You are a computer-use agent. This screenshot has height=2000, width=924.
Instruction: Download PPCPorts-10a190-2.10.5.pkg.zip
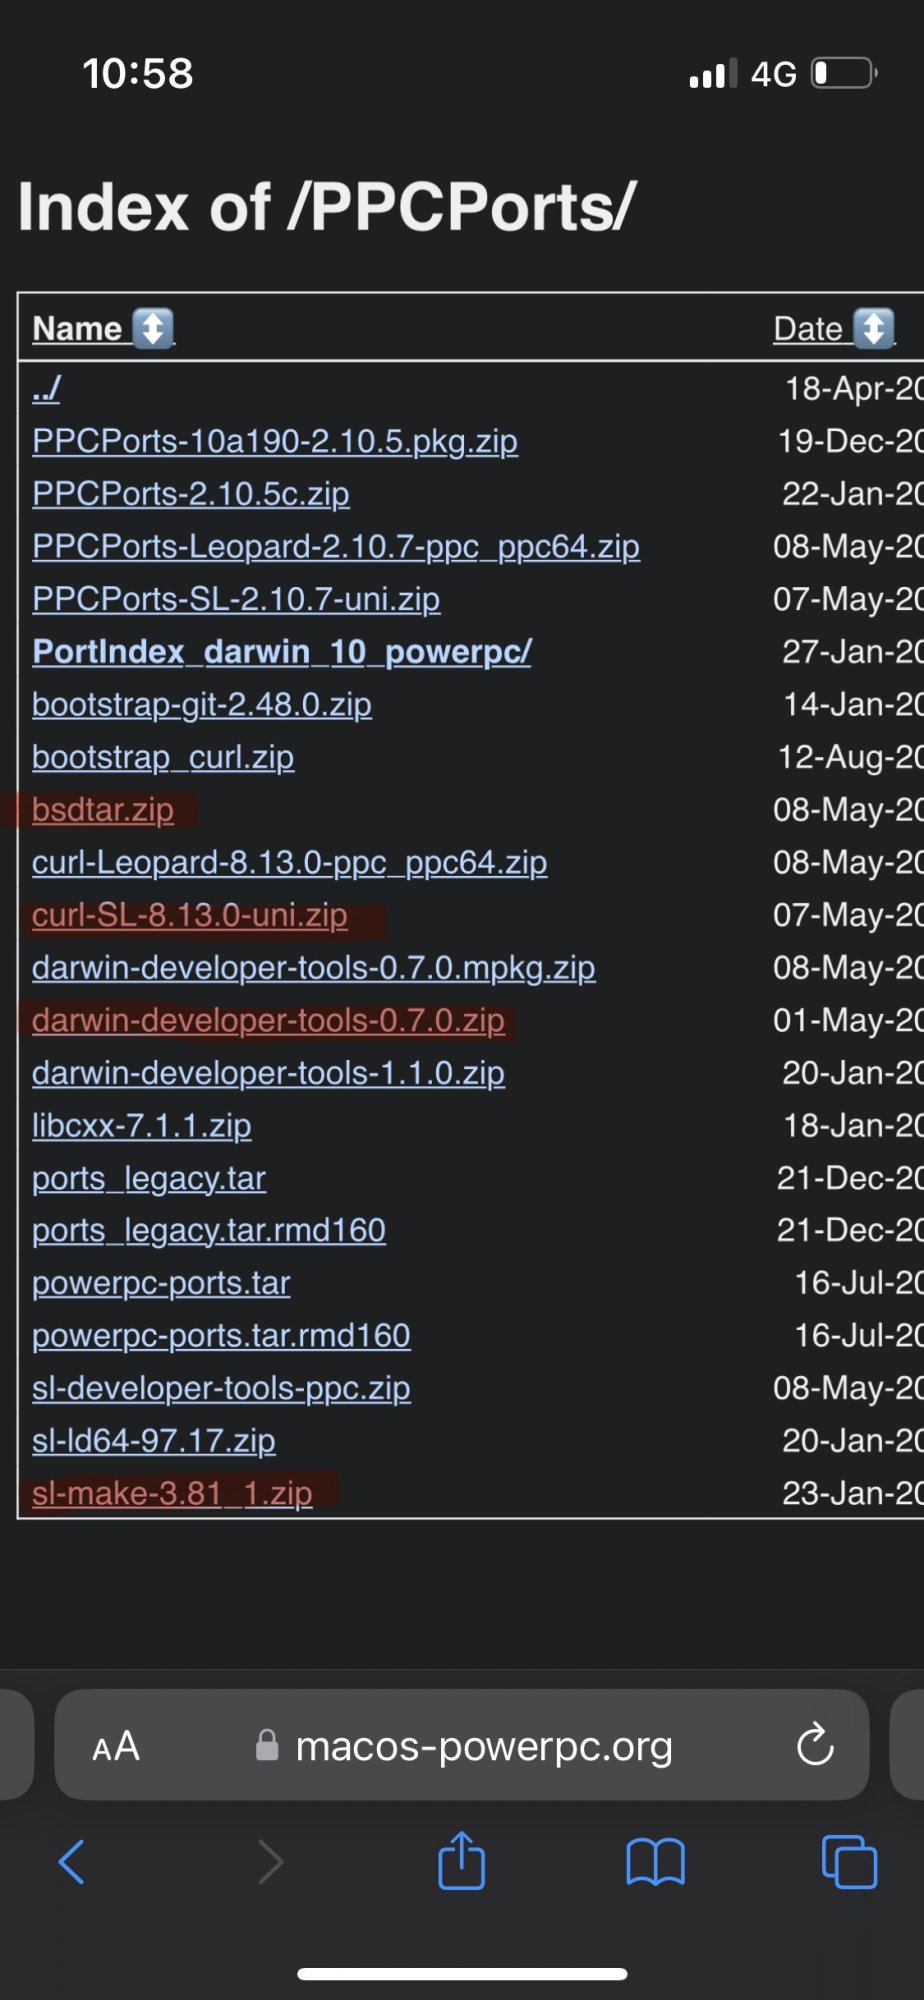tap(275, 441)
